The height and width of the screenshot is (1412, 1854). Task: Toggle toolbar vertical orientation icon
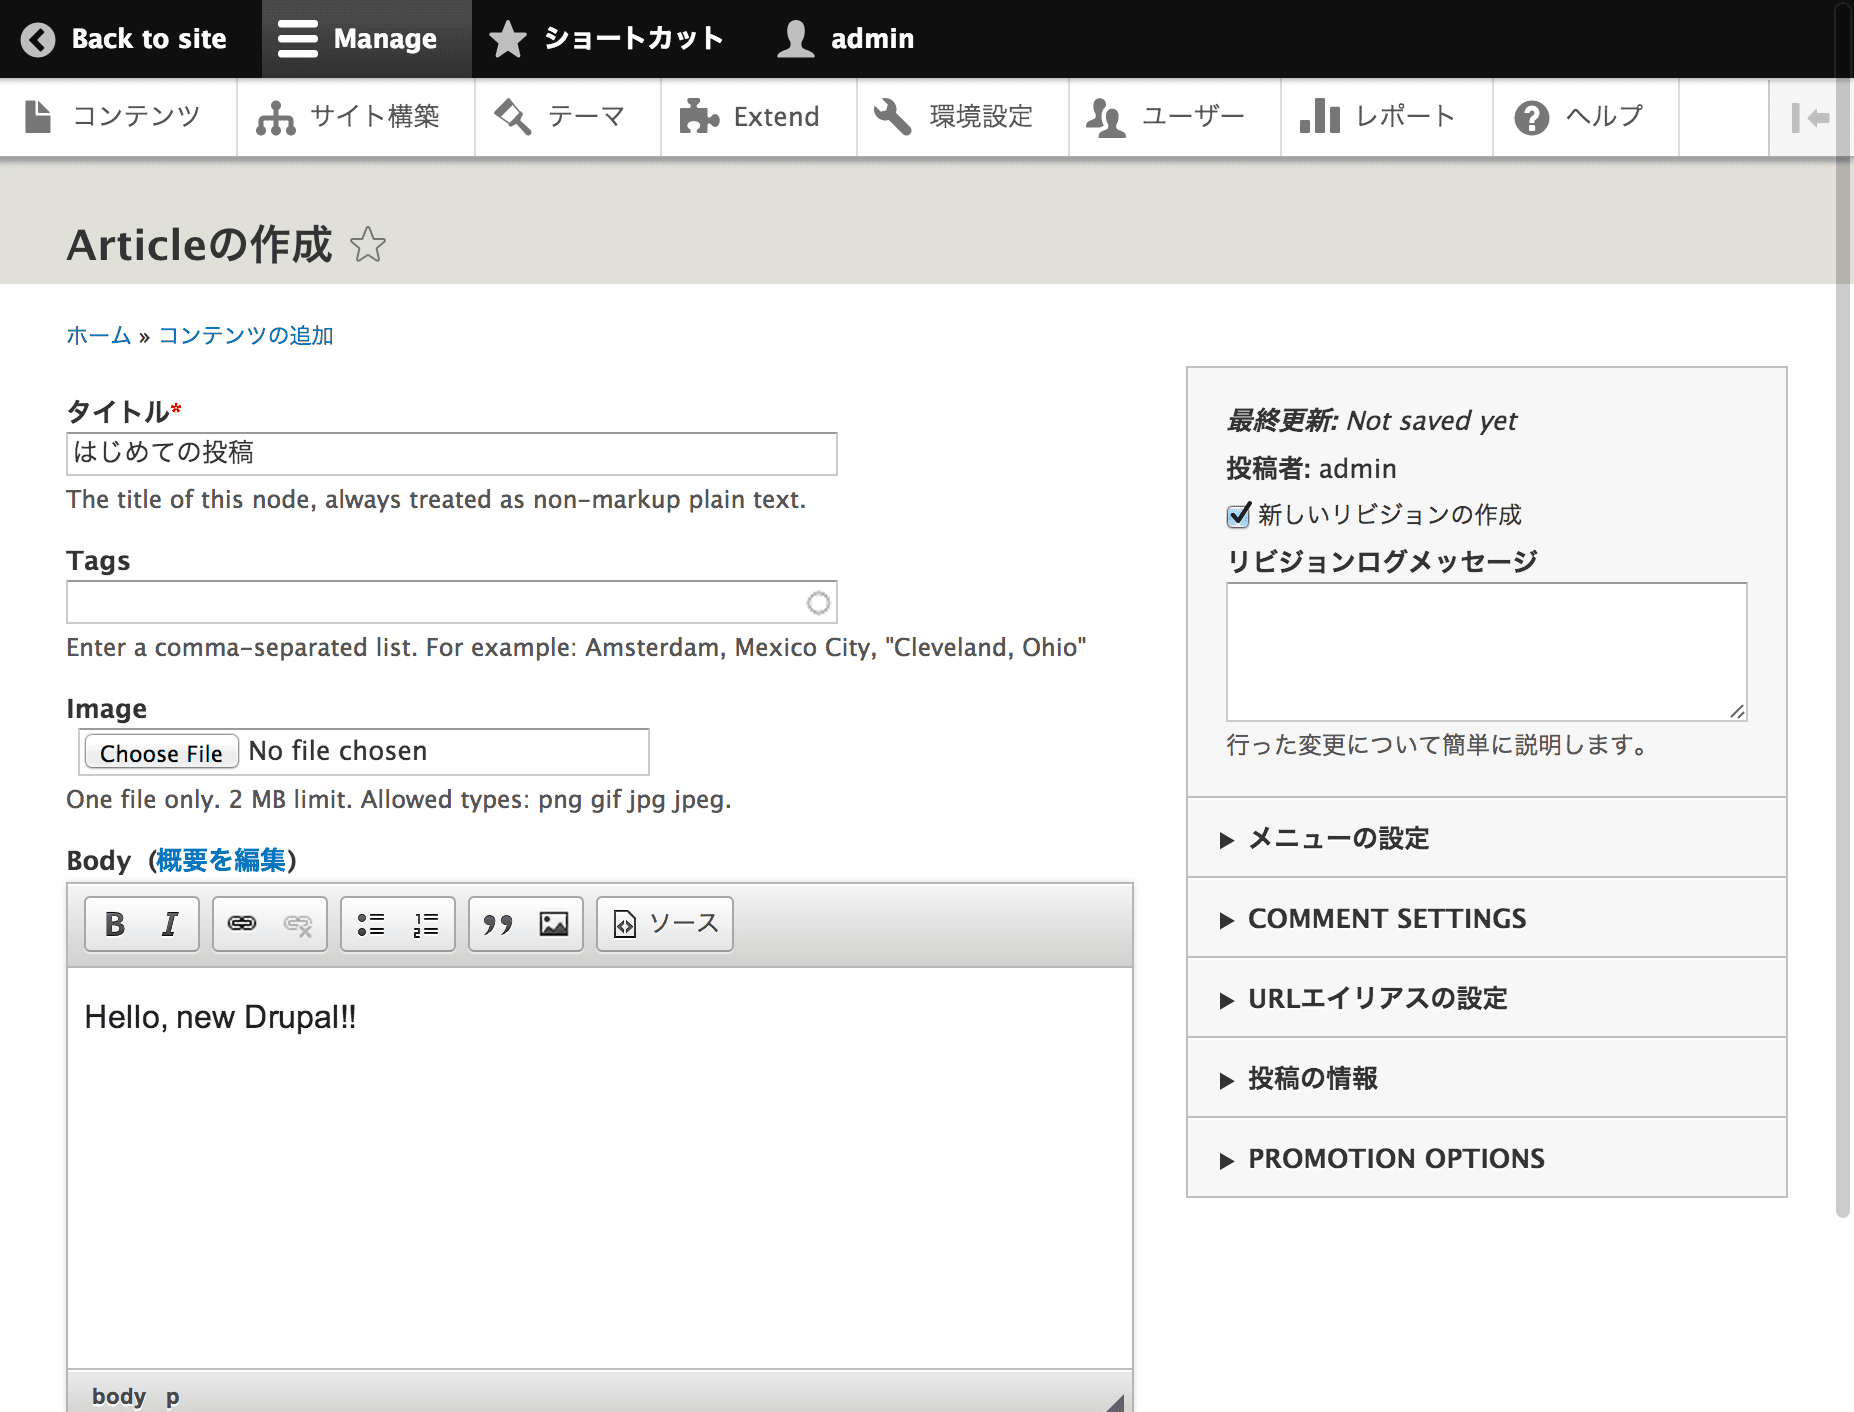[x=1809, y=117]
